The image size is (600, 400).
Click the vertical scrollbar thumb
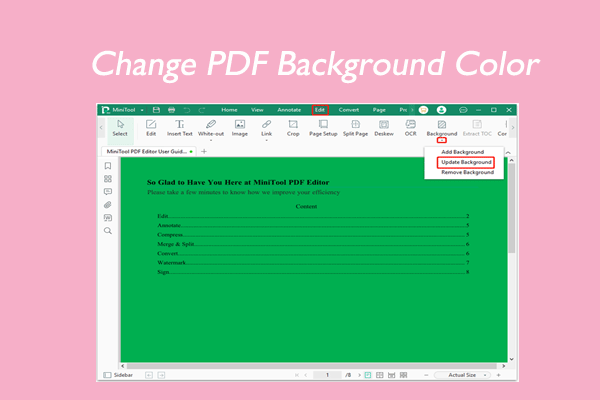512,208
